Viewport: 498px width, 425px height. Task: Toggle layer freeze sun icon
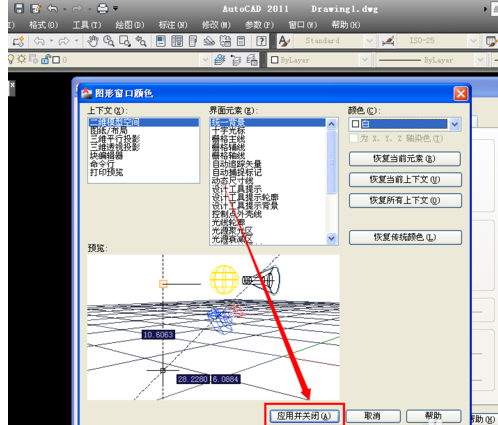(x=22, y=60)
